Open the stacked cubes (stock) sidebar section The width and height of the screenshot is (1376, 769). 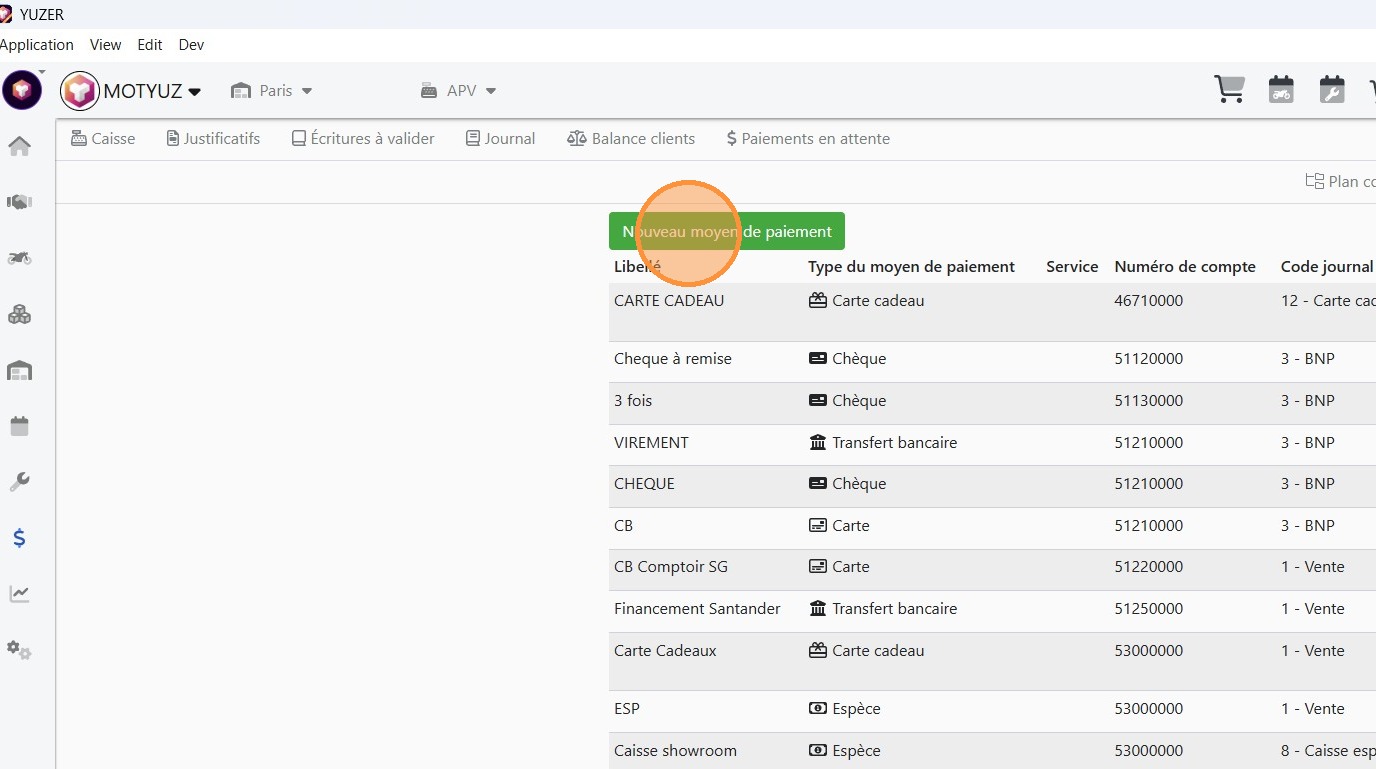click(x=20, y=314)
